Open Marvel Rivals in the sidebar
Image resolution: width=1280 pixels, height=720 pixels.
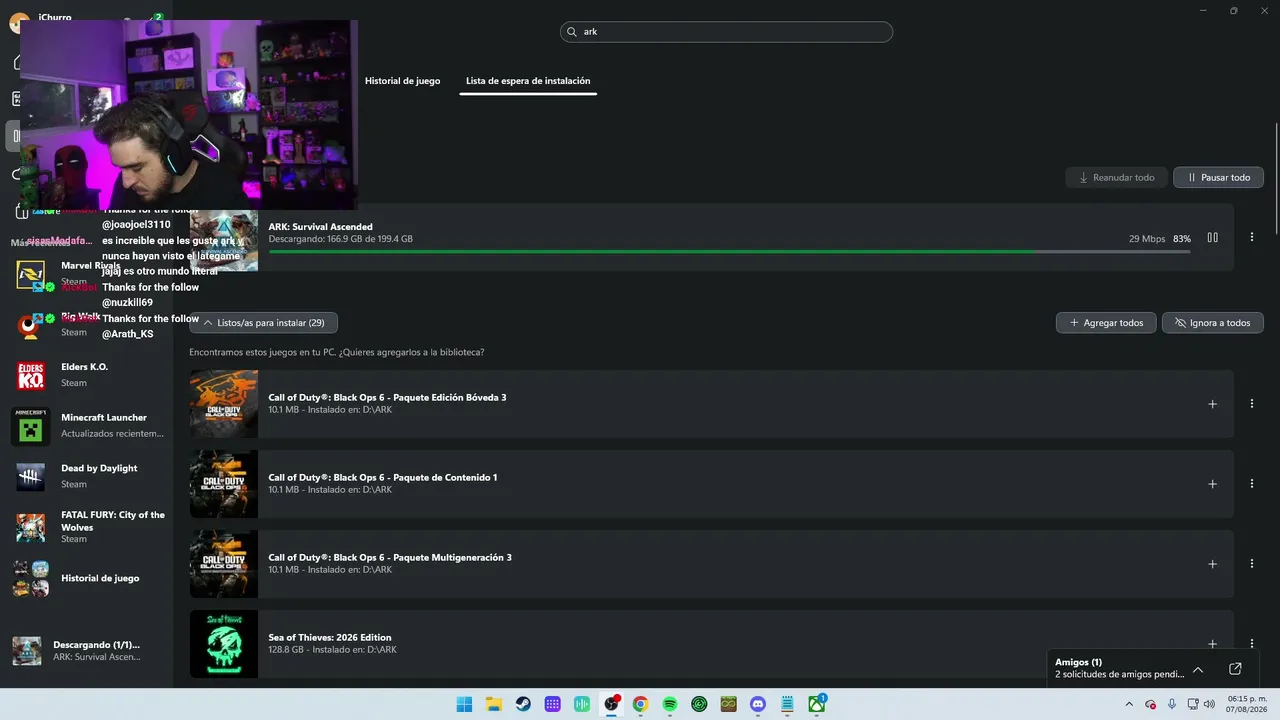[x=88, y=273]
